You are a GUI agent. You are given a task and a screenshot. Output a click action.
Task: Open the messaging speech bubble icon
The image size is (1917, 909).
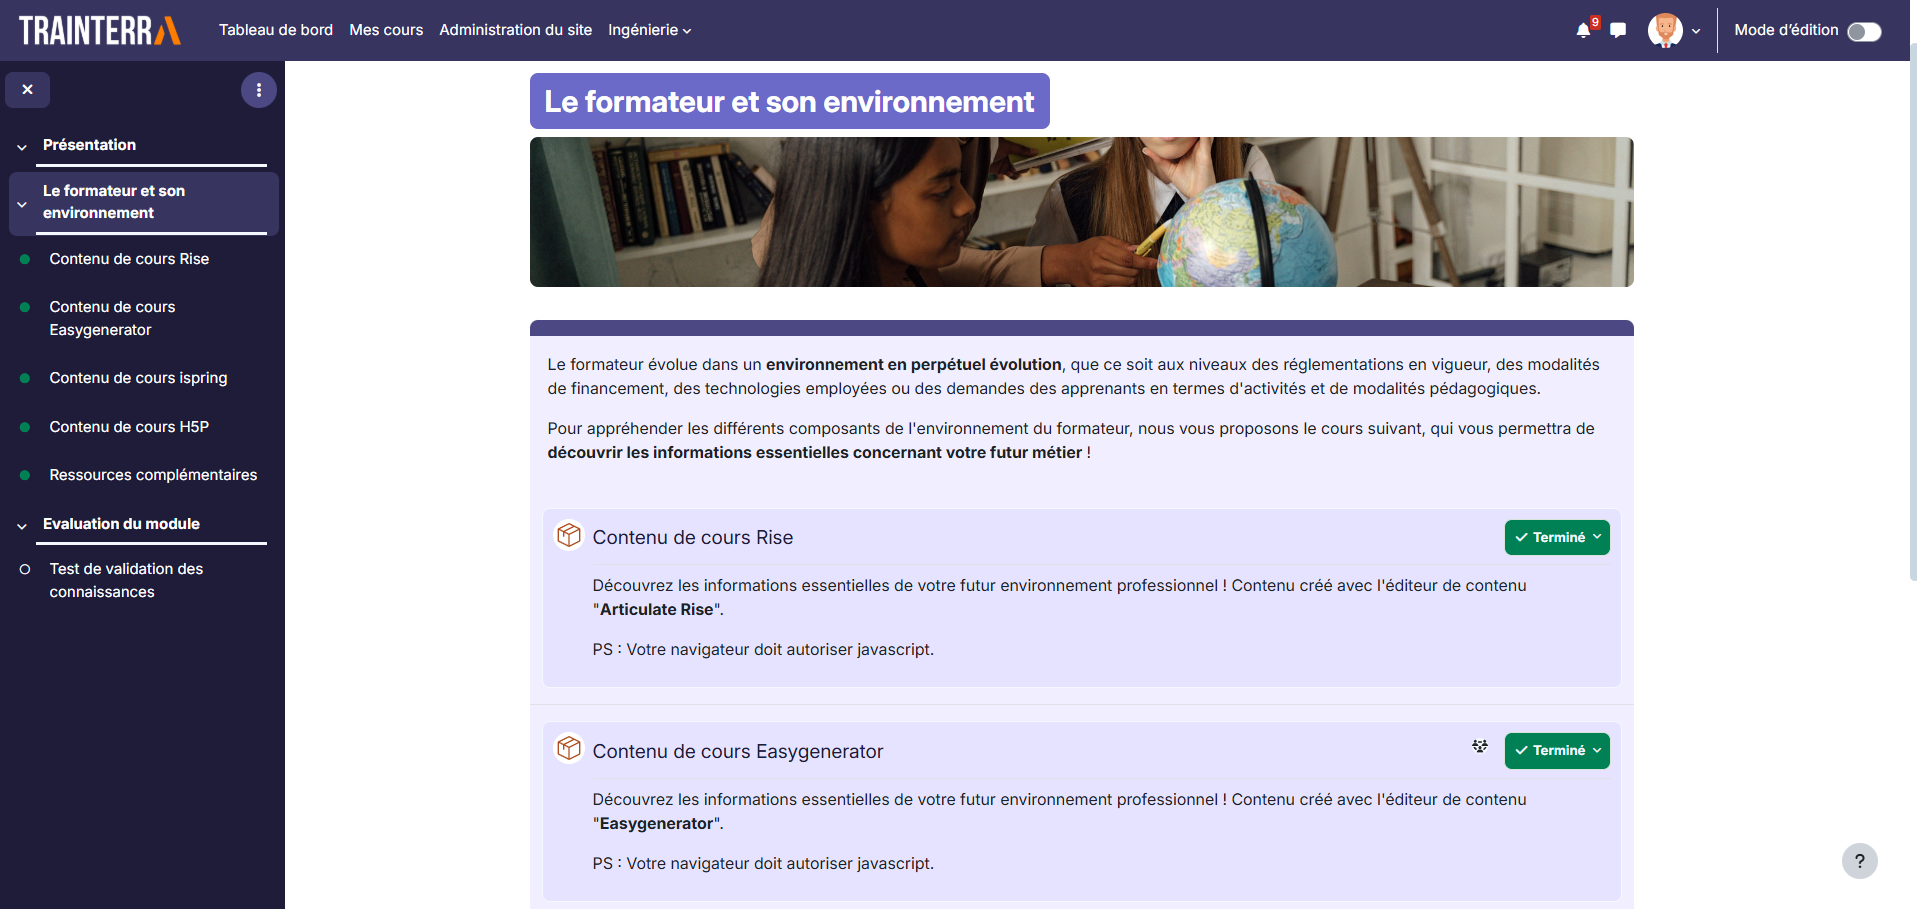[x=1618, y=30]
